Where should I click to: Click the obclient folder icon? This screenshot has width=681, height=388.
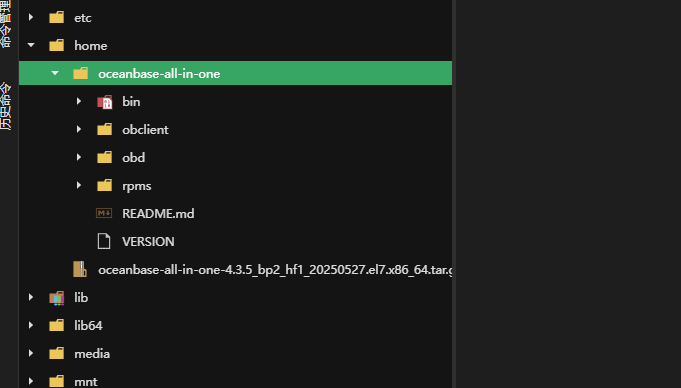tap(105, 129)
